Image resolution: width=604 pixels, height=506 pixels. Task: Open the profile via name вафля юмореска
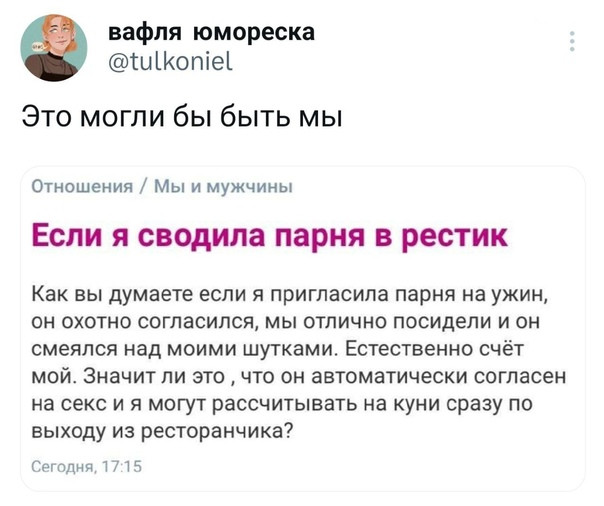pos(211,32)
